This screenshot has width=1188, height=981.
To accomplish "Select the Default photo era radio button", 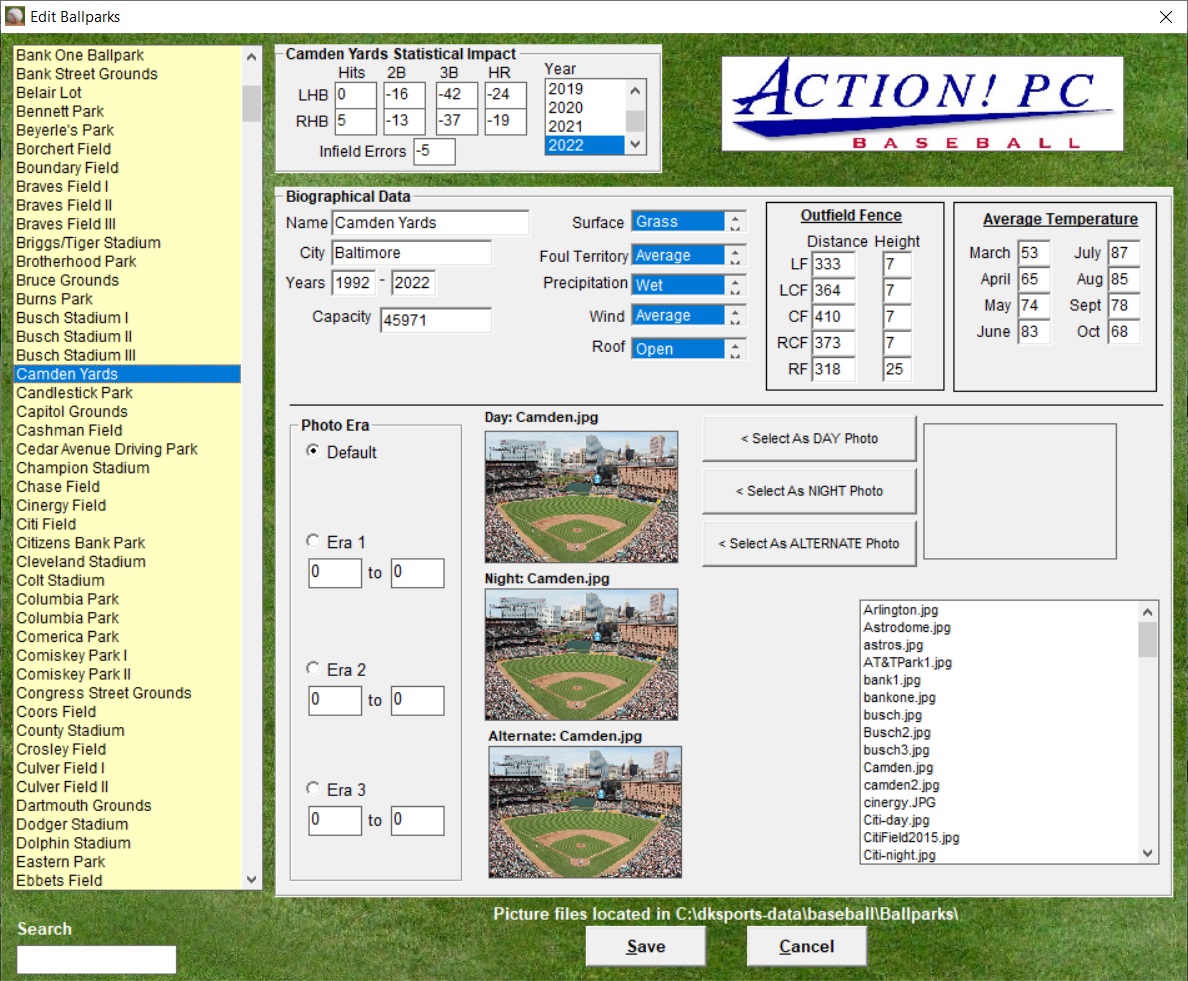I will click(x=314, y=452).
